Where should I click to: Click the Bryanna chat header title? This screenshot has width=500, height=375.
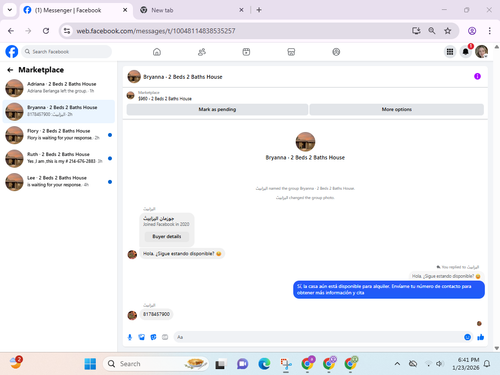point(183,77)
